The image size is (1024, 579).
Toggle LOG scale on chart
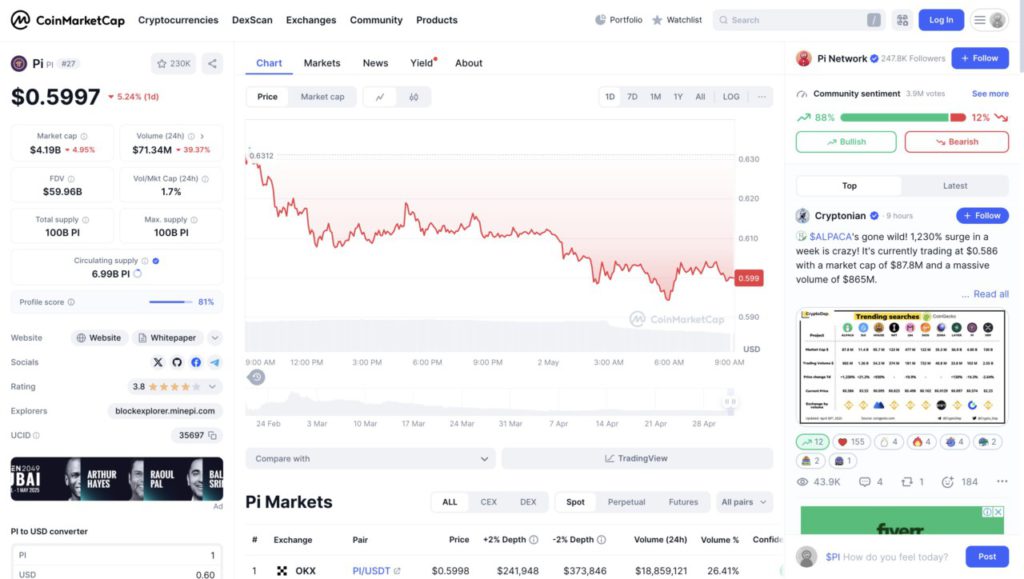pos(731,97)
